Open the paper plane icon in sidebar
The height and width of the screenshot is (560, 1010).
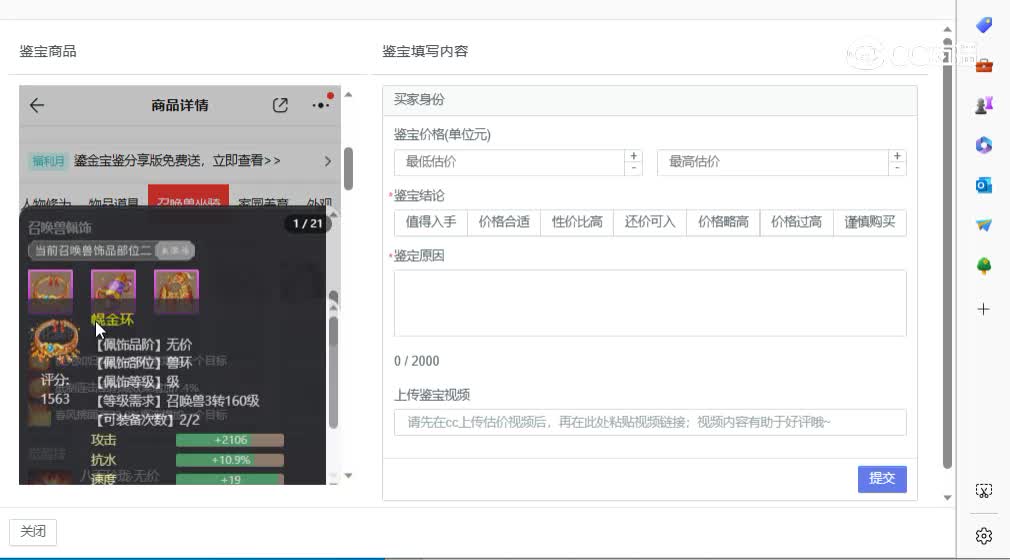984,225
